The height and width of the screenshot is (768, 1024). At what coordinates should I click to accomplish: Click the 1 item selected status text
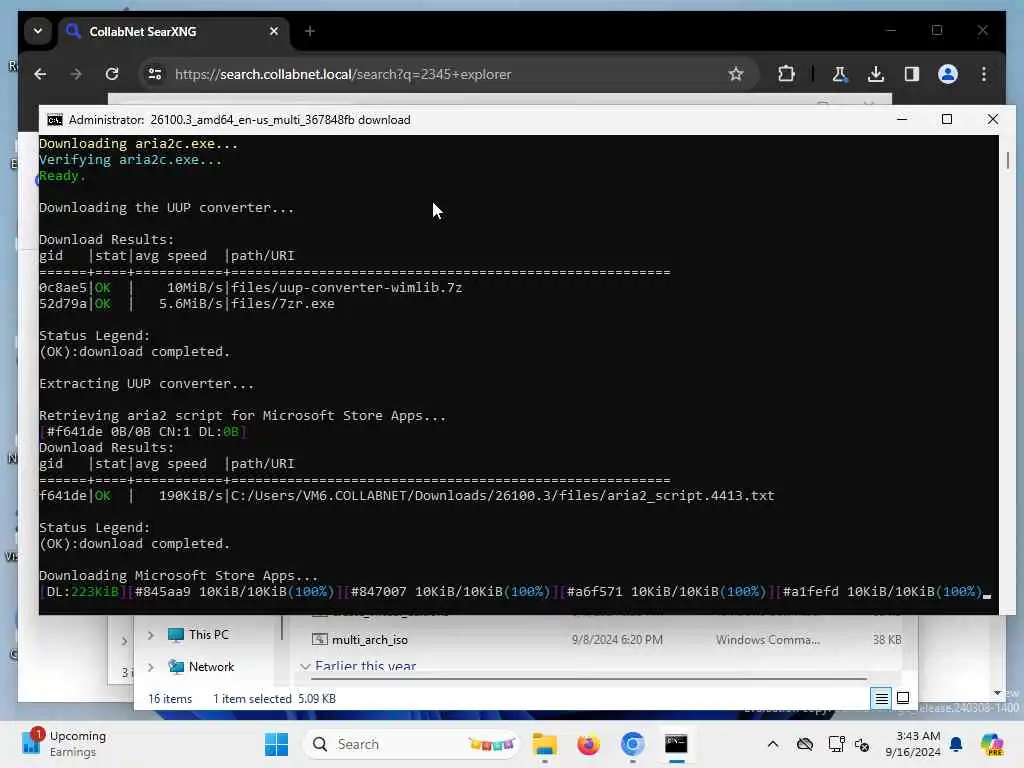[x=252, y=699]
